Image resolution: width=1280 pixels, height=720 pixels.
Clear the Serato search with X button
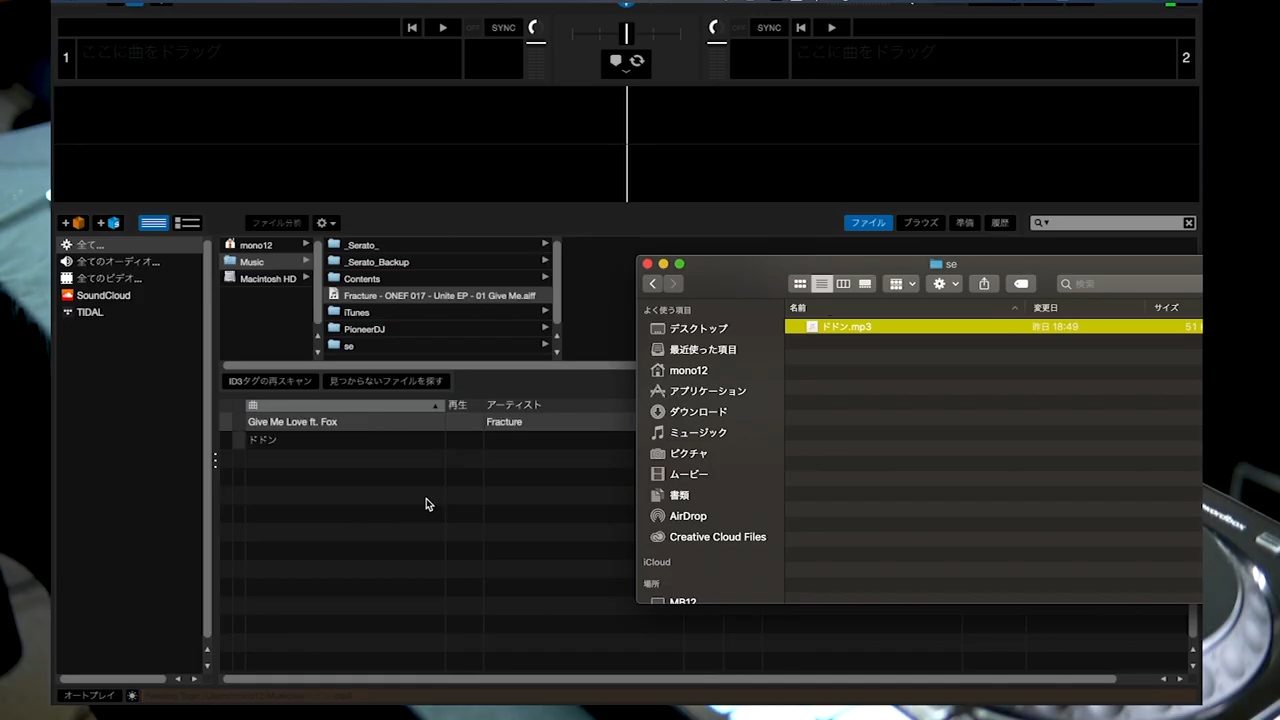click(1188, 223)
